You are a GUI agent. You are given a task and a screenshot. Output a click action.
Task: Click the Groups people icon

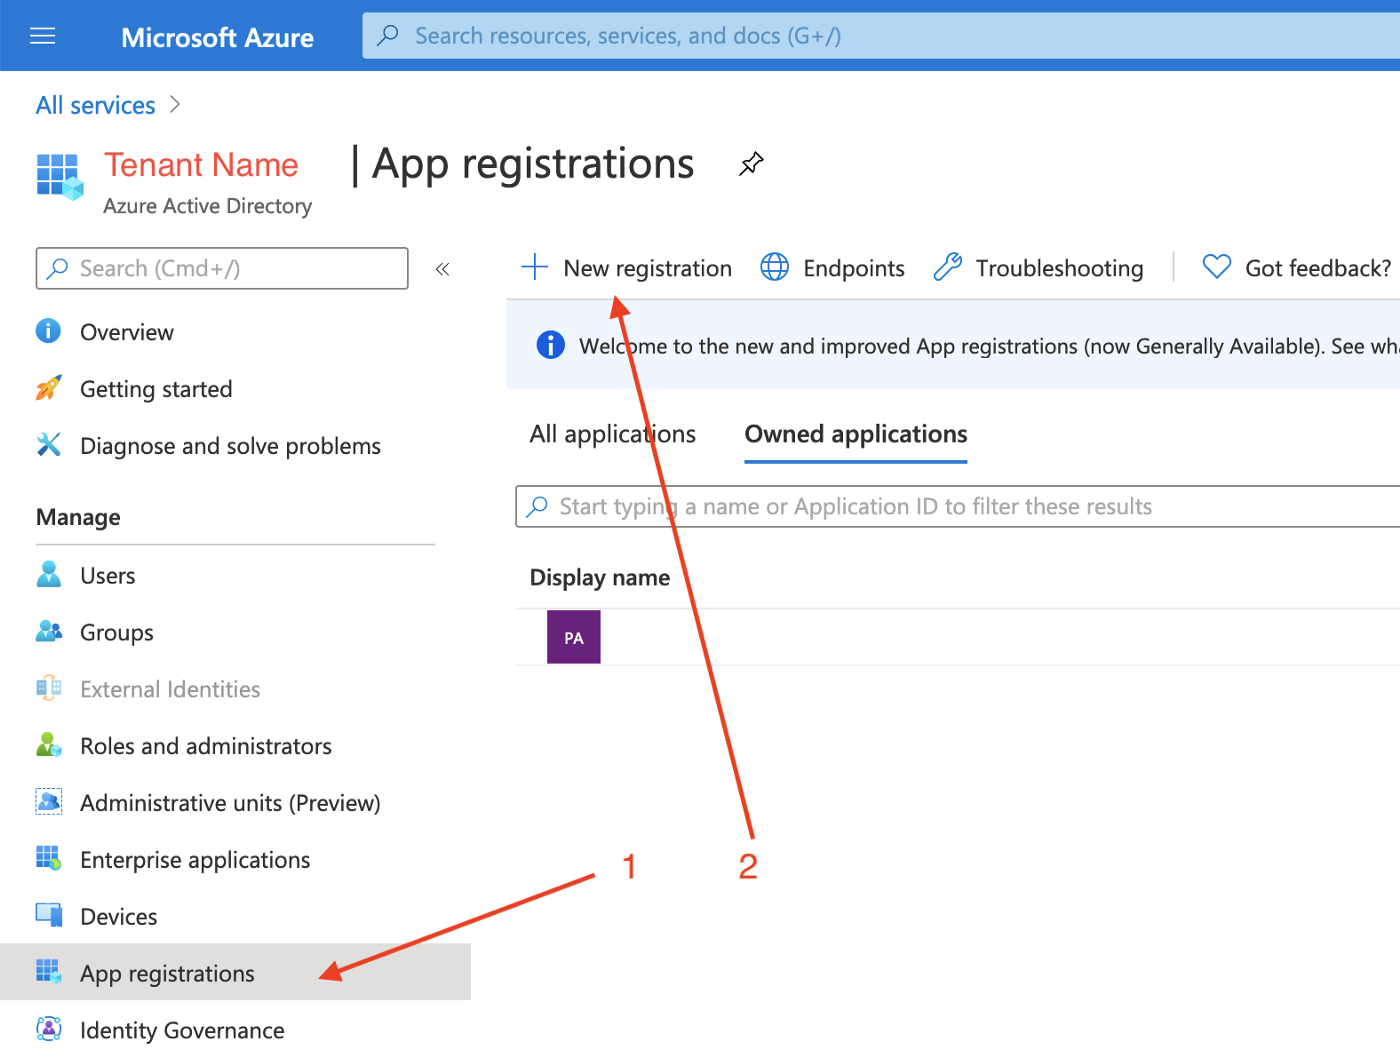pyautogui.click(x=48, y=631)
